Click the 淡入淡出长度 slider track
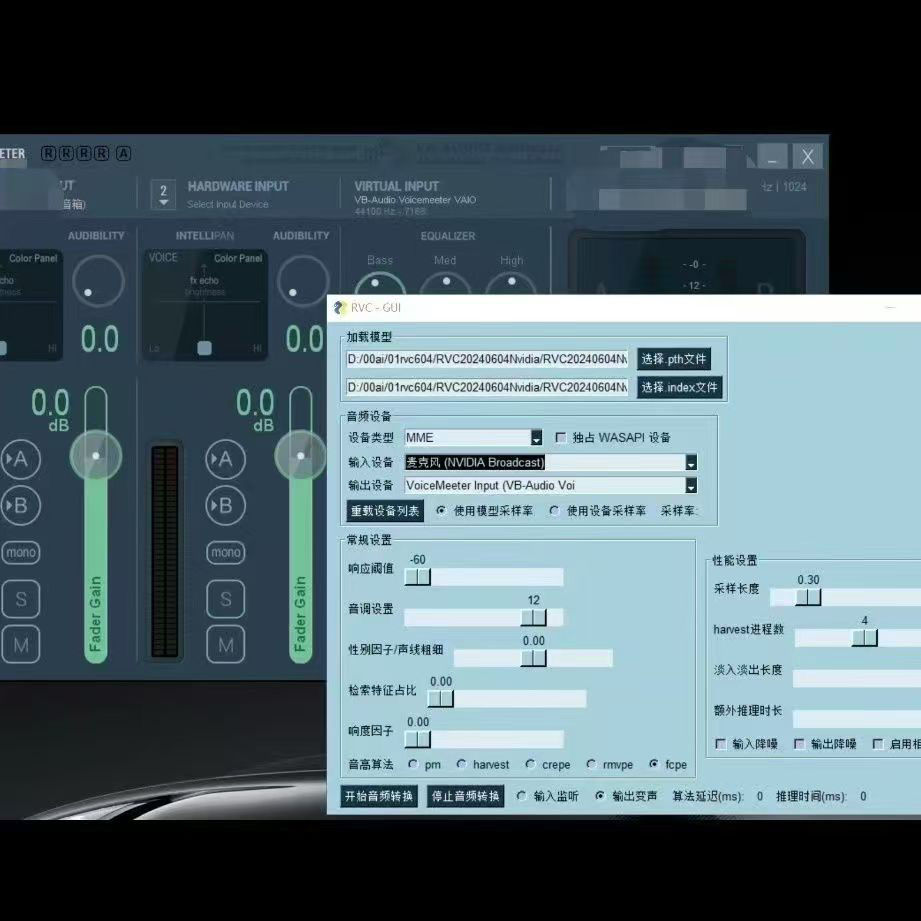 pyautogui.click(x=857, y=678)
